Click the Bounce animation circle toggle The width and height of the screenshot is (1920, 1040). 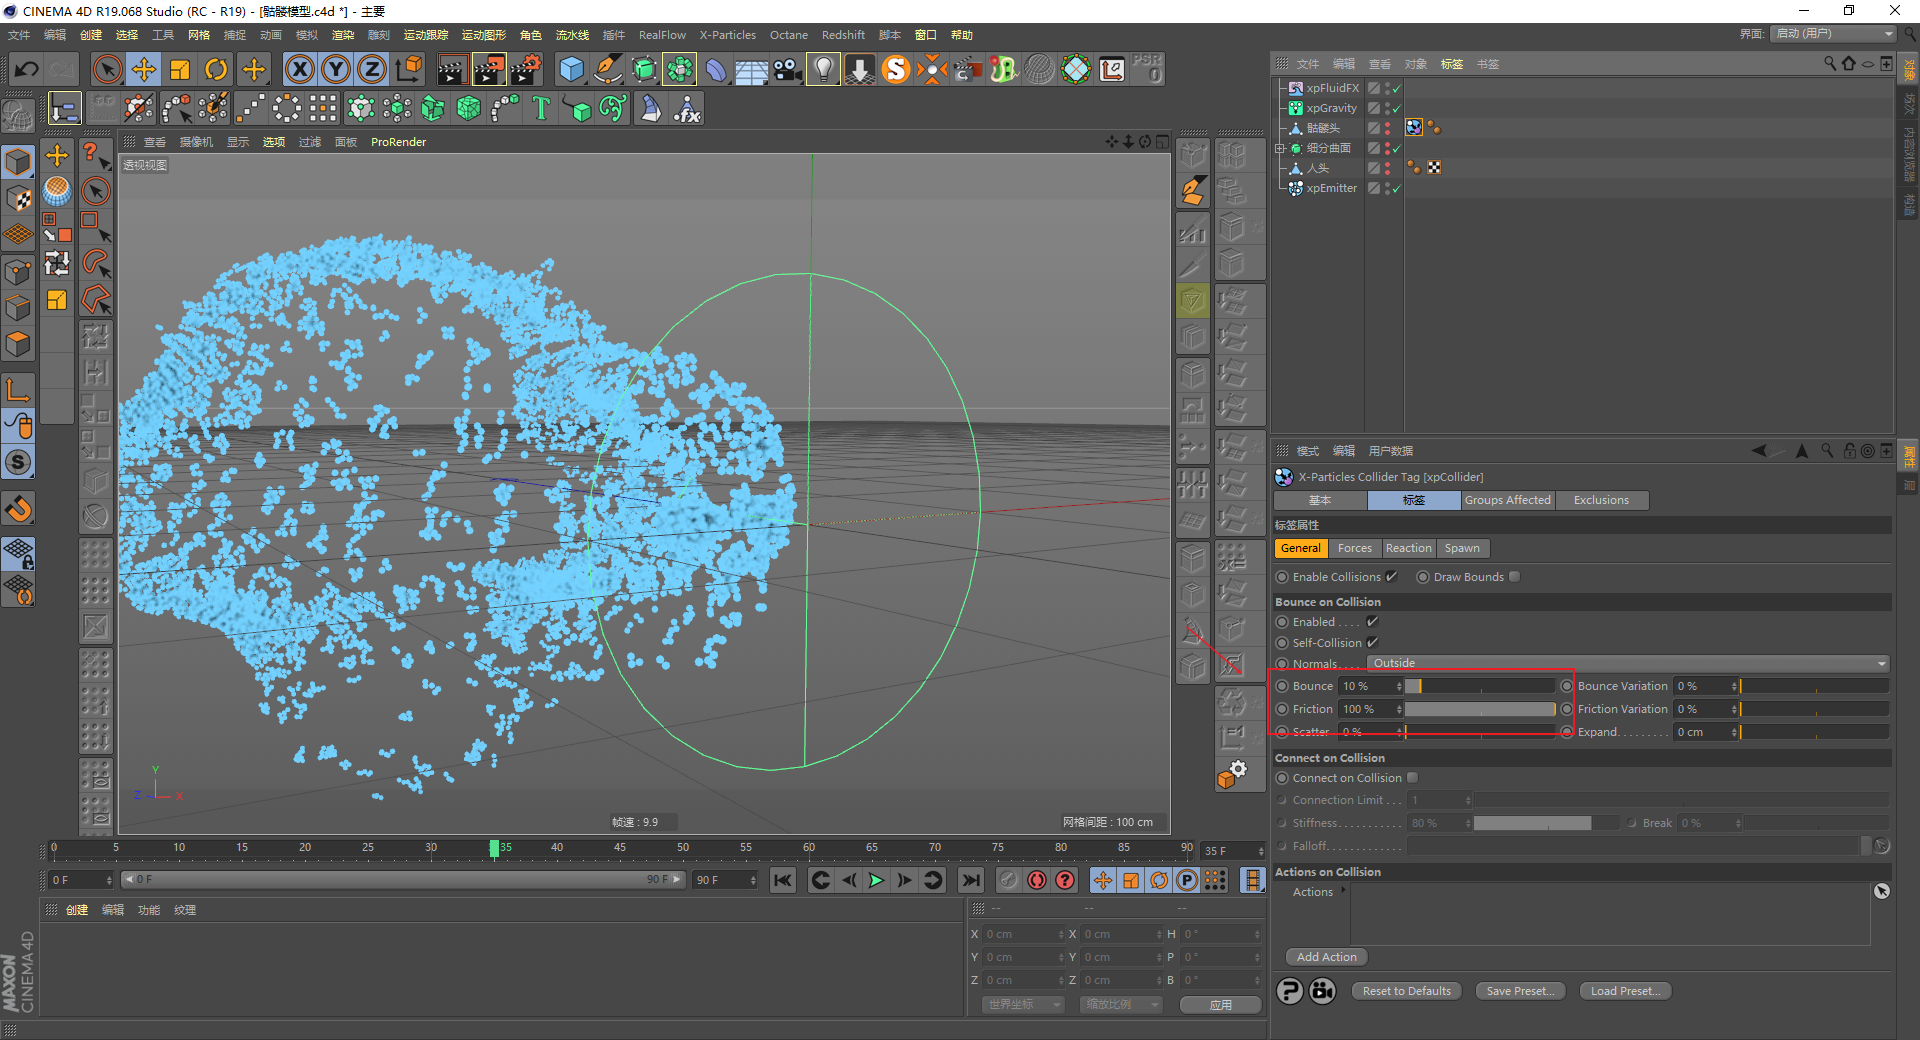[1282, 686]
